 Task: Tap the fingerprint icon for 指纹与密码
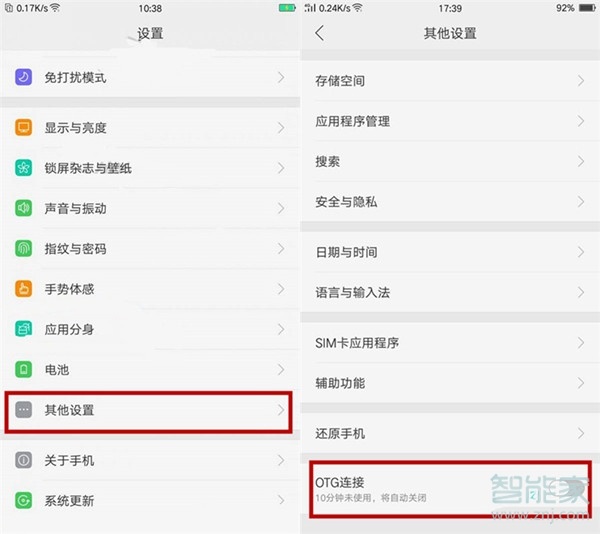click(x=23, y=249)
